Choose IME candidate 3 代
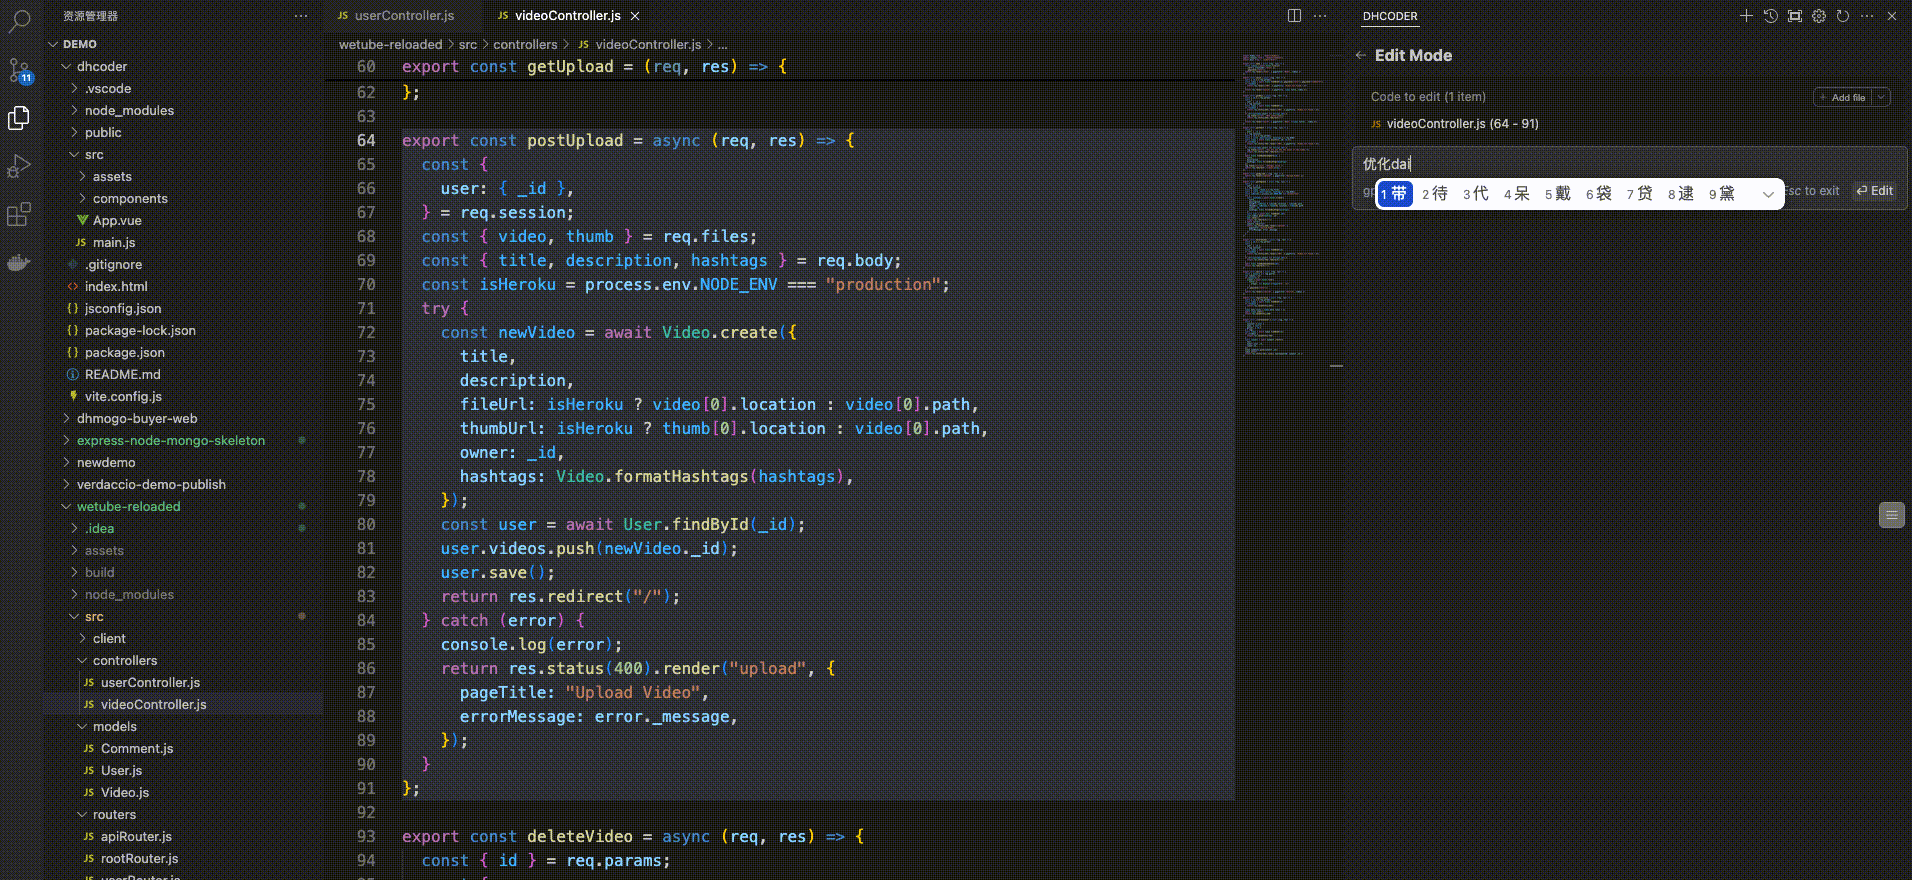Image resolution: width=1912 pixels, height=880 pixels. 1476,194
